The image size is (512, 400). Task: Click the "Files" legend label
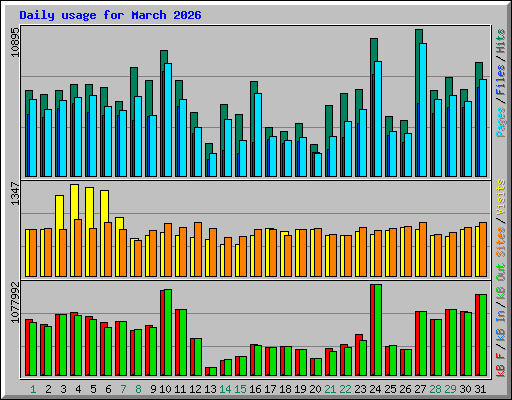501,80
